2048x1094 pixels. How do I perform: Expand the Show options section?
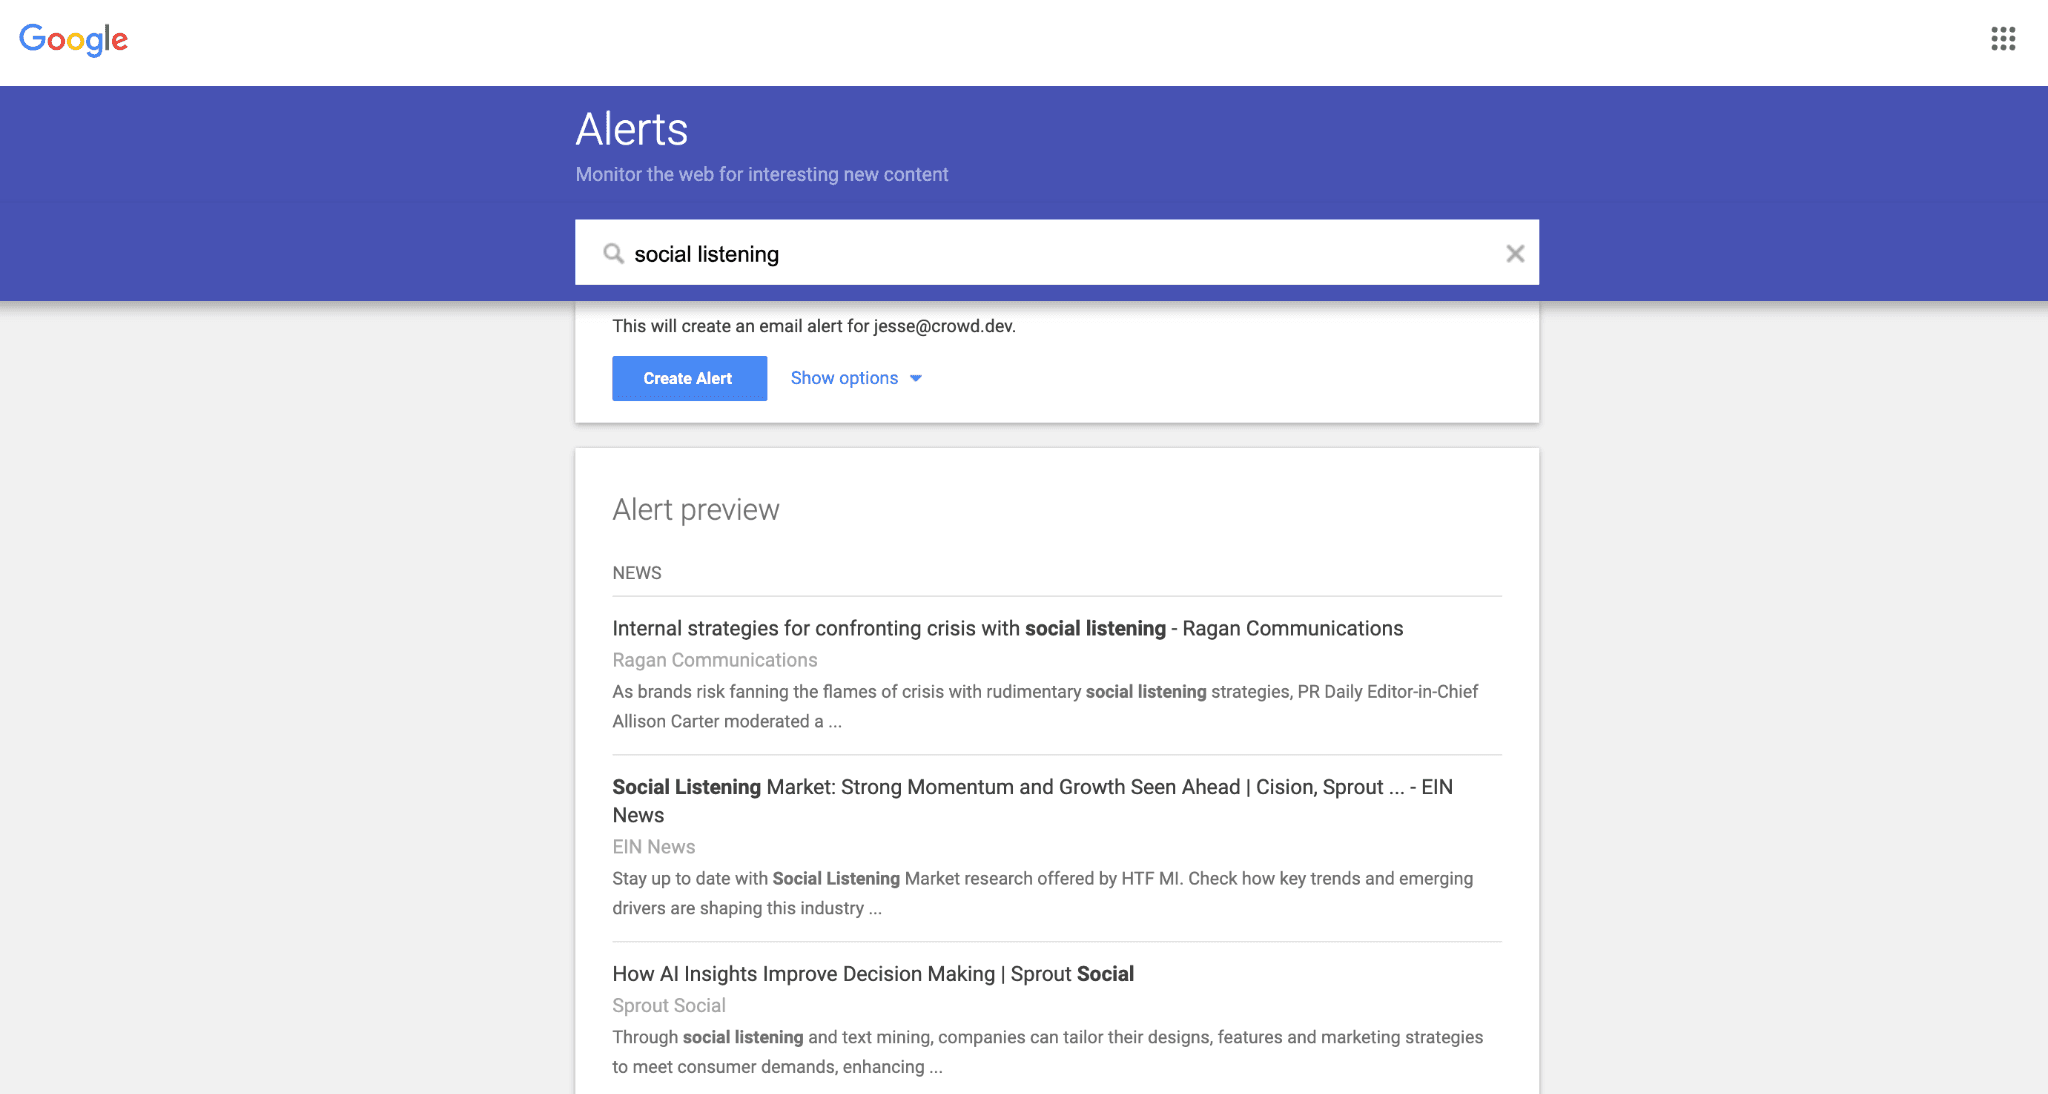(x=843, y=378)
